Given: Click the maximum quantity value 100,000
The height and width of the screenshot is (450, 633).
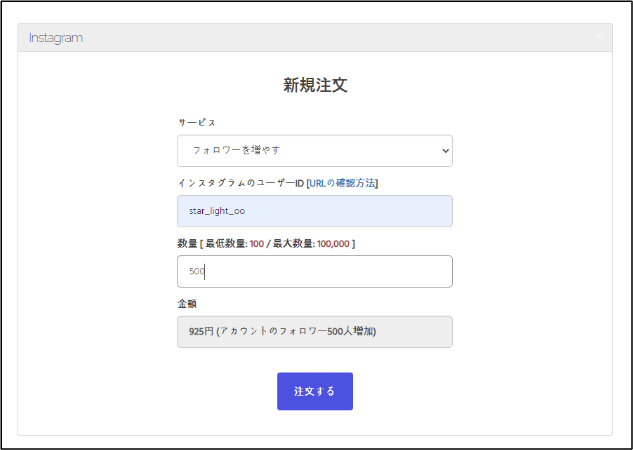Looking at the screenshot, I should click(x=333, y=244).
